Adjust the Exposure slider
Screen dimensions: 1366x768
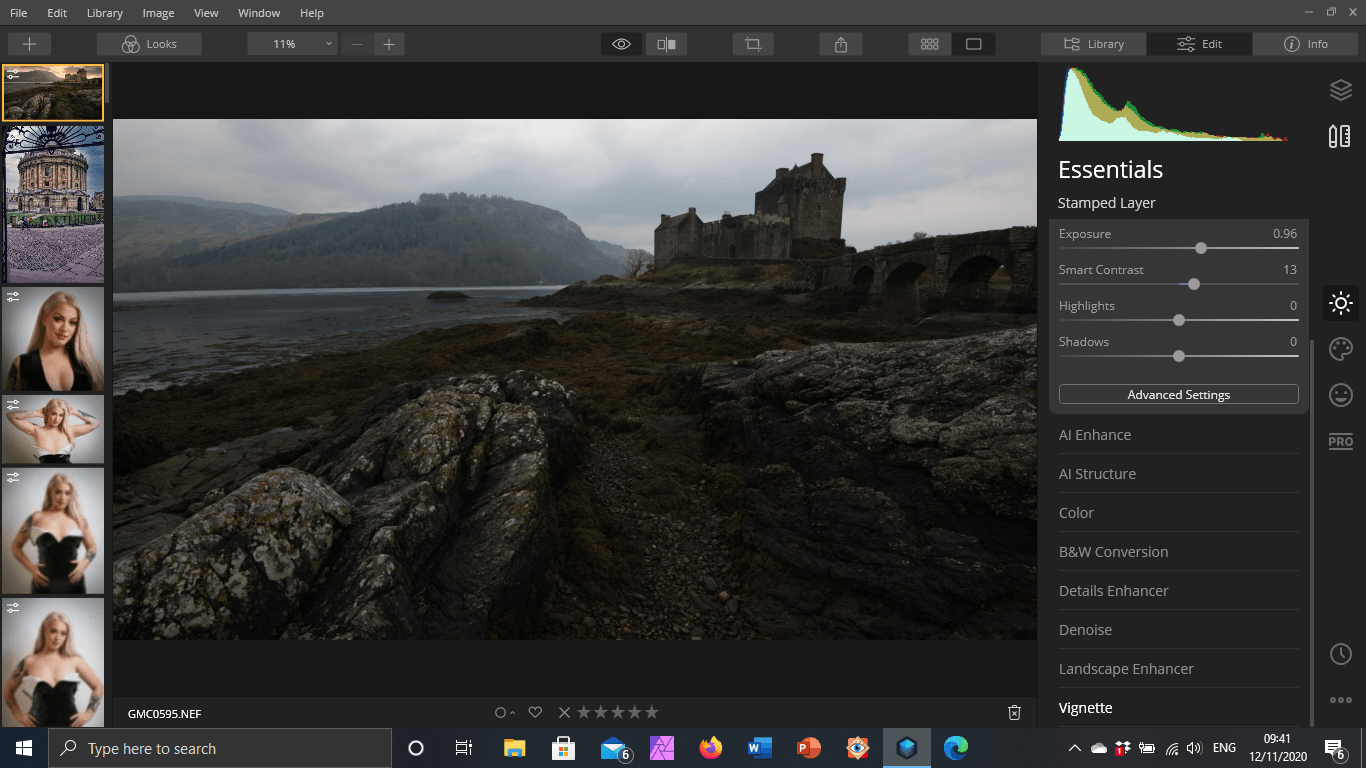pyautogui.click(x=1200, y=248)
